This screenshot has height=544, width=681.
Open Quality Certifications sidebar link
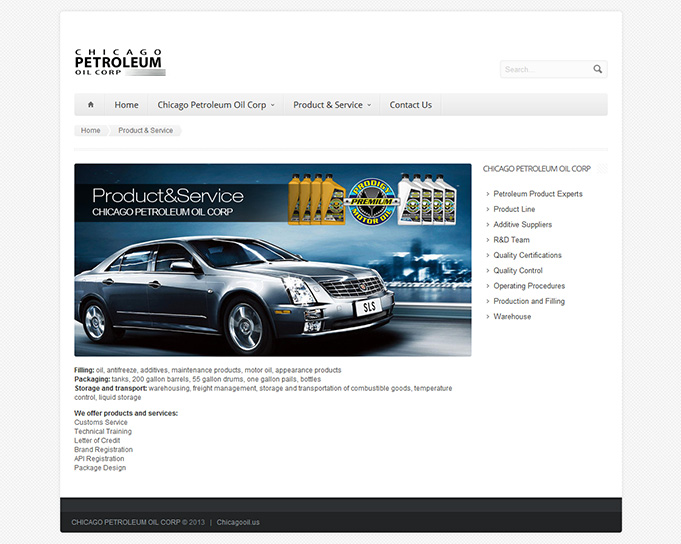527,255
